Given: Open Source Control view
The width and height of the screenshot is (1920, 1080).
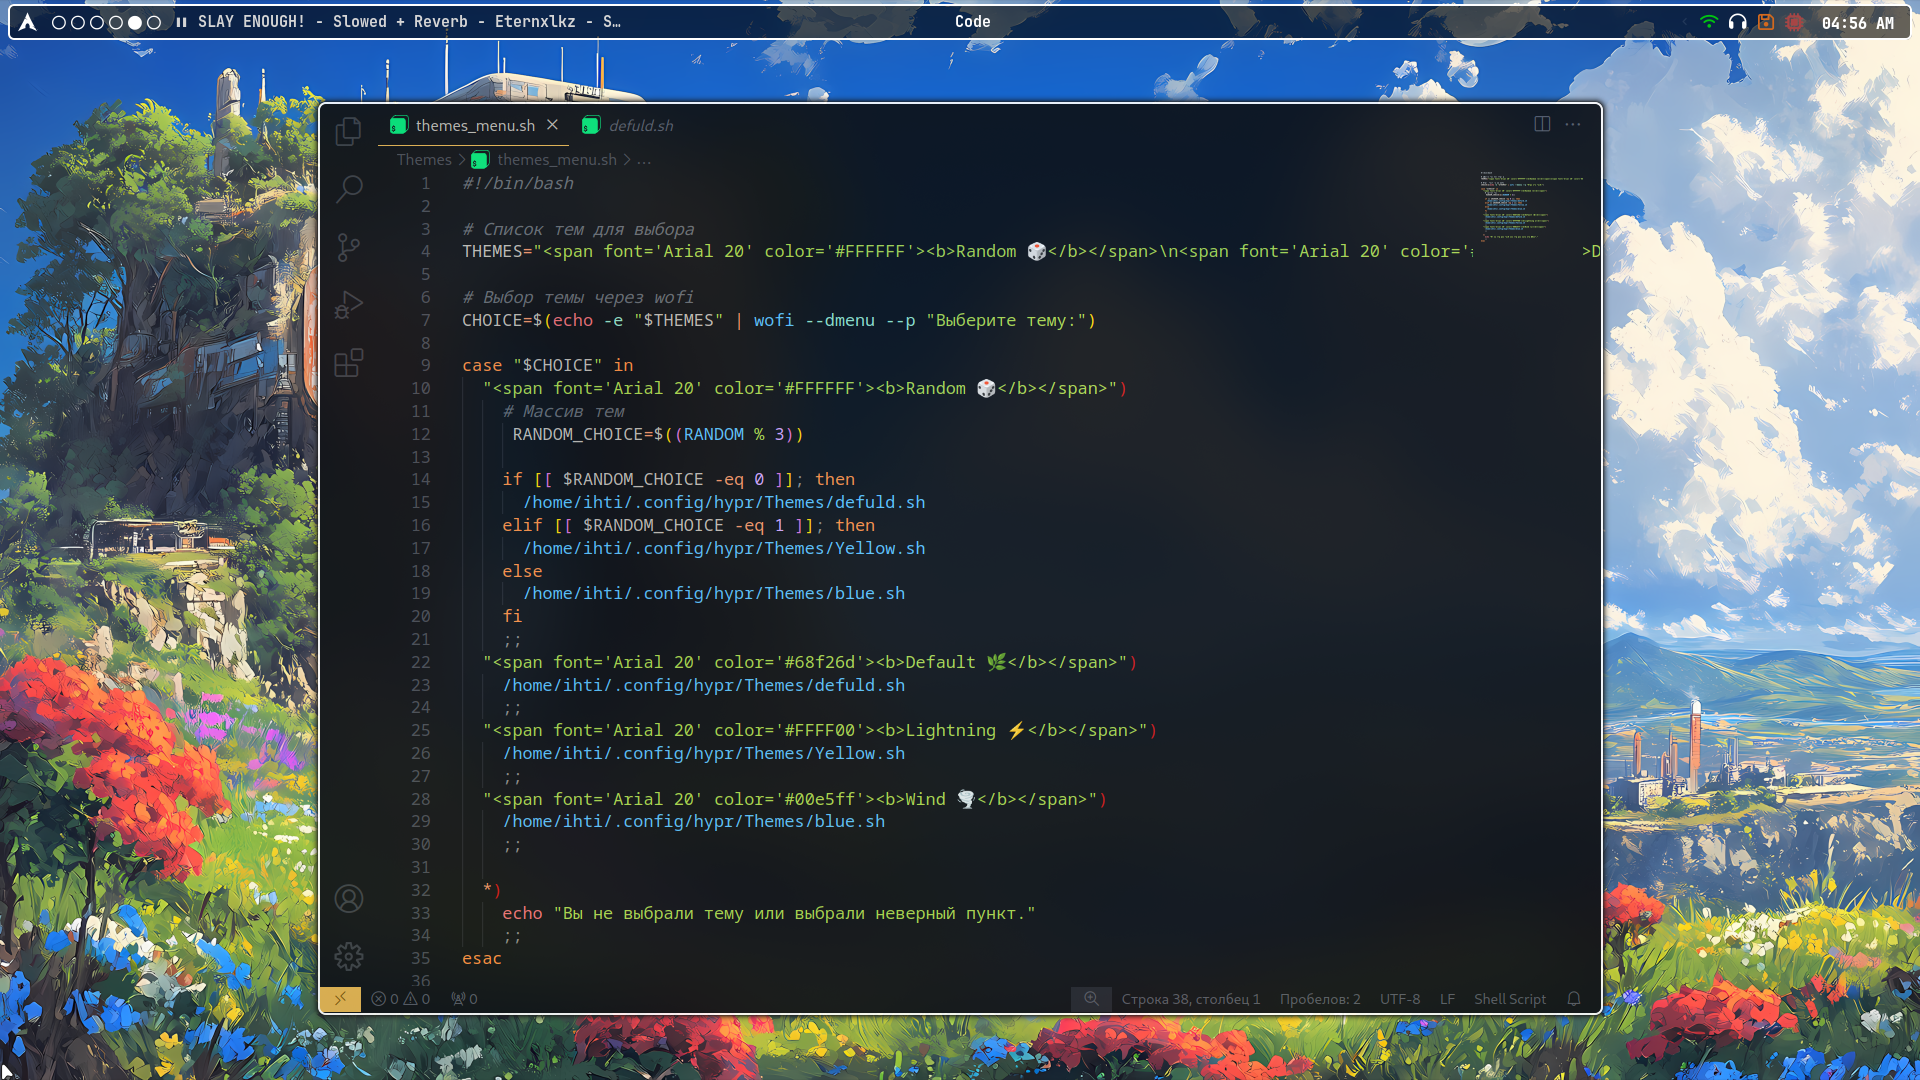Looking at the screenshot, I should pyautogui.click(x=348, y=247).
